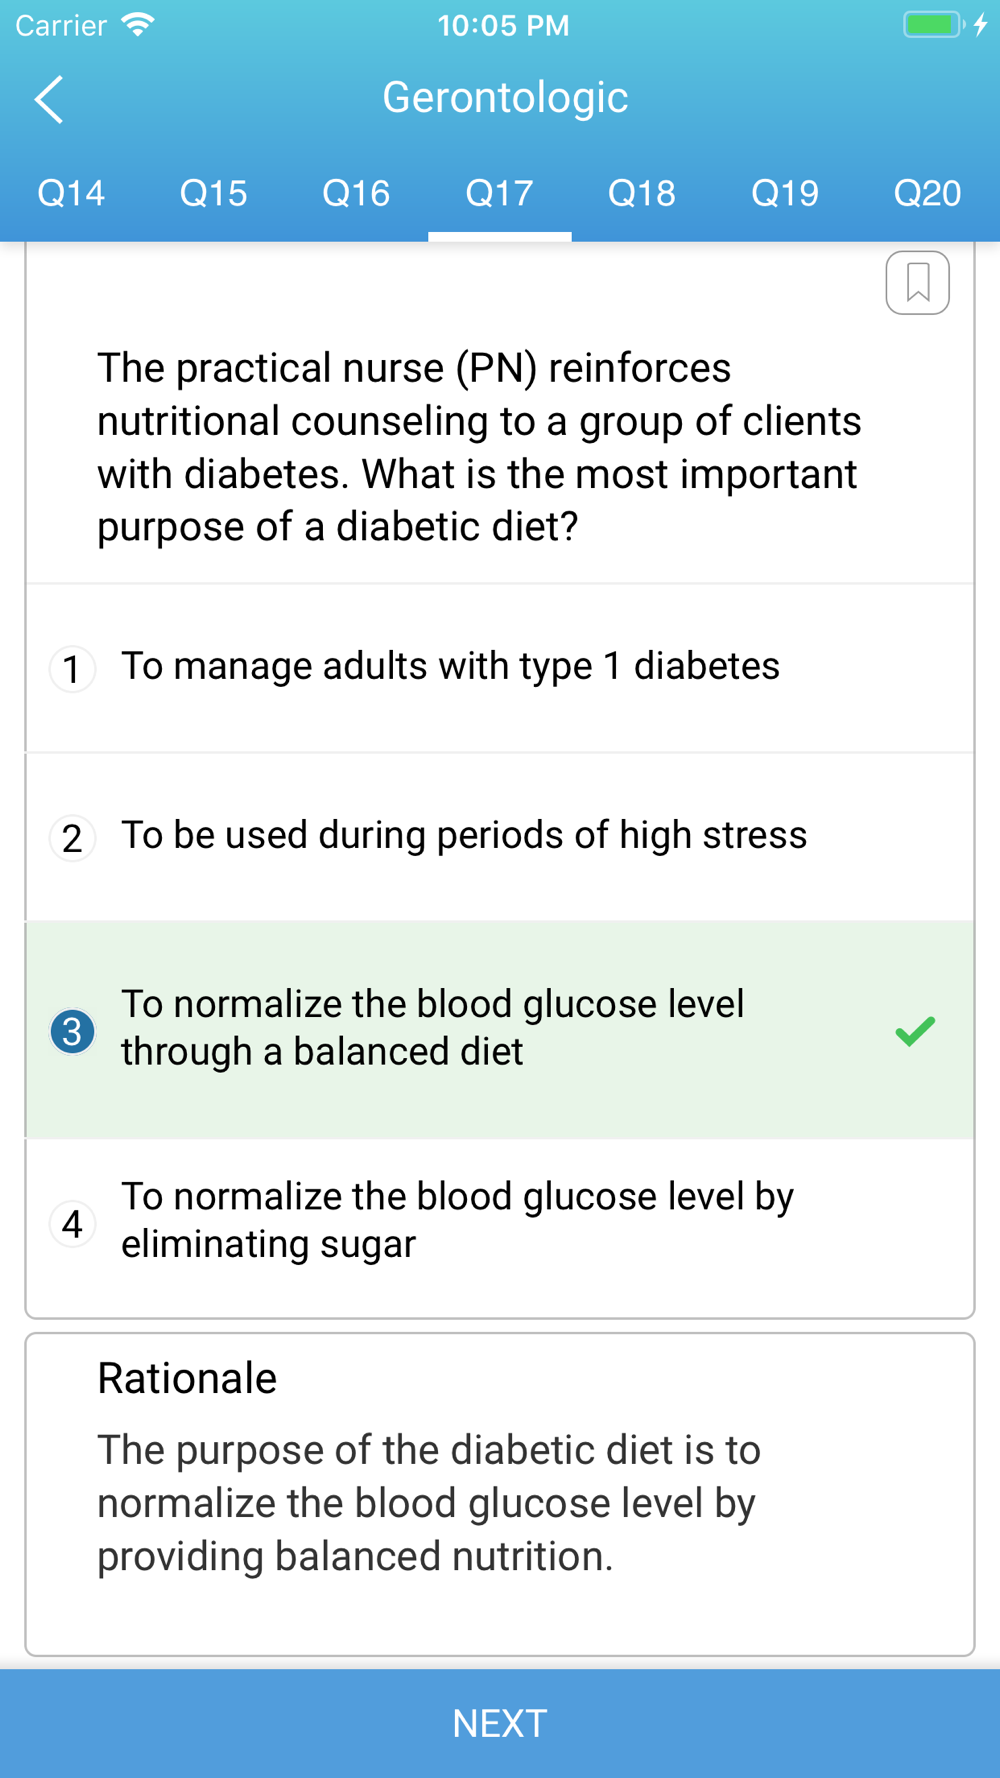Viewport: 1000px width, 1778px height.
Task: Choose "To be used during periods of high stress"
Action: pyautogui.click(x=464, y=835)
